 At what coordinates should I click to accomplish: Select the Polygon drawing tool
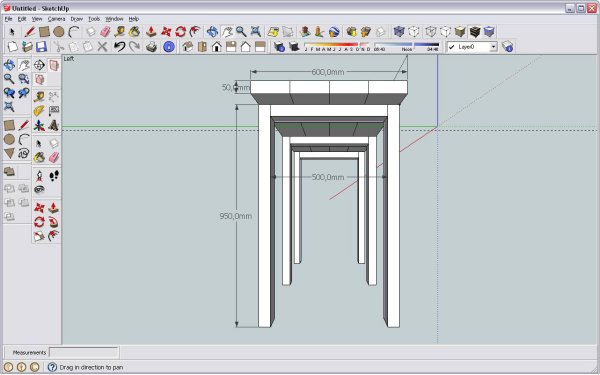pos(9,154)
